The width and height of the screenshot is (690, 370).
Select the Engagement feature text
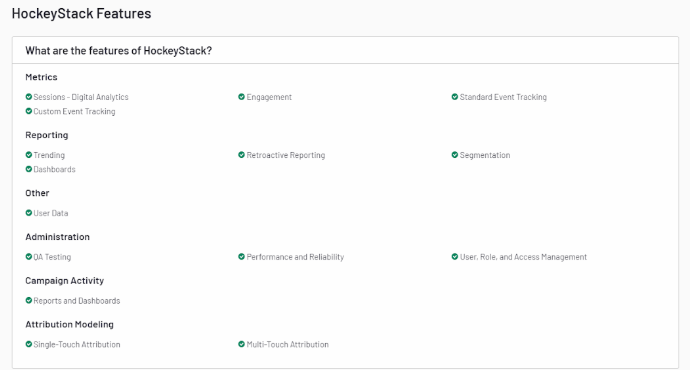pos(269,97)
